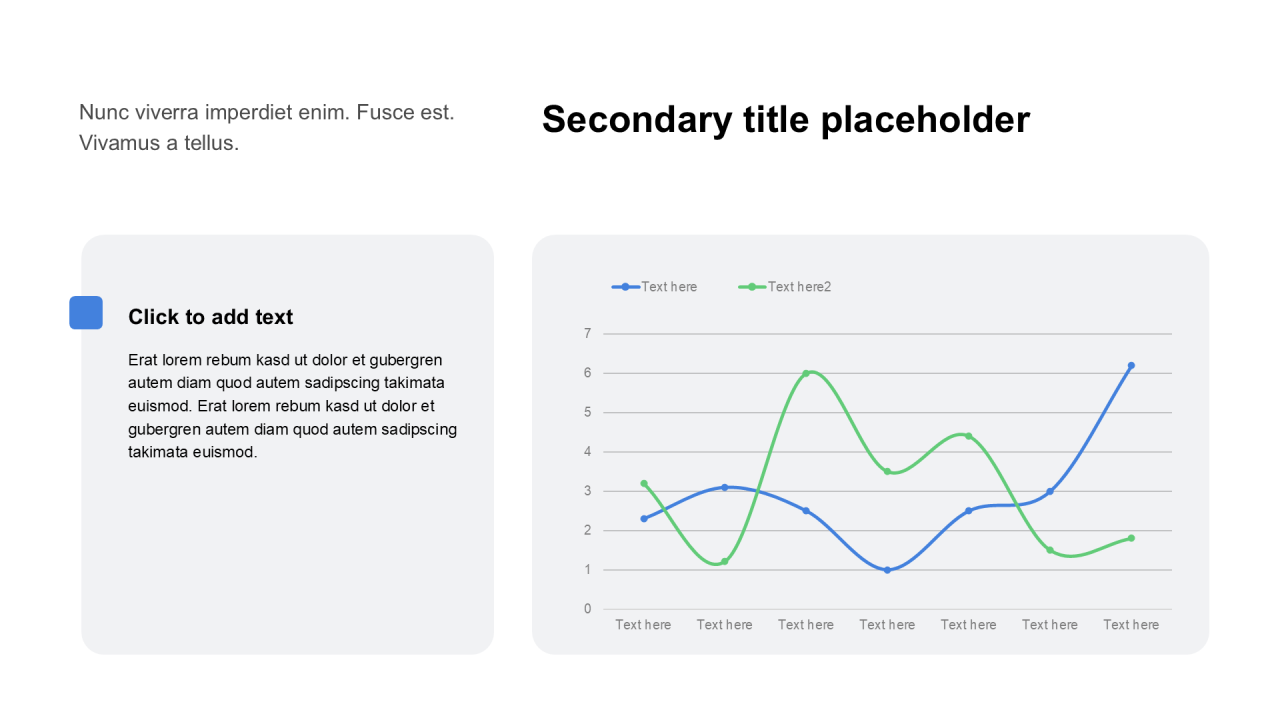Select the green legend marker for Text here2
Image resolution: width=1280 pixels, height=720 pixels.
pyautogui.click(x=752, y=287)
